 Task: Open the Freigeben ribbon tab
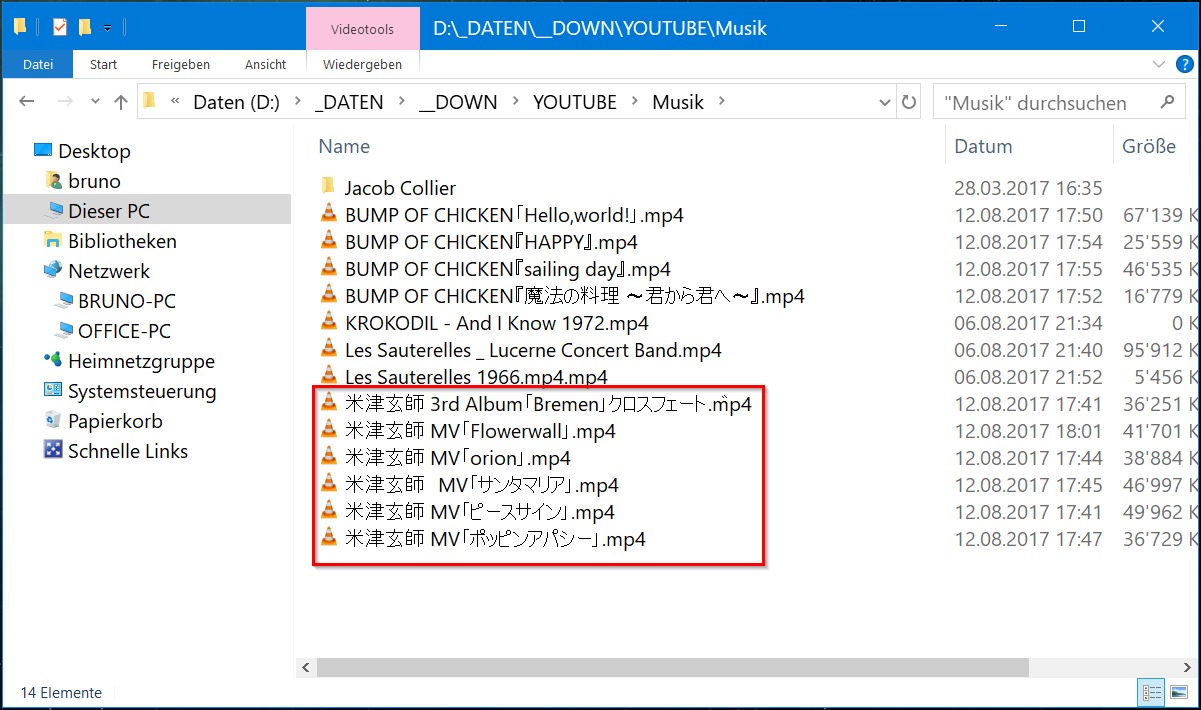point(180,64)
